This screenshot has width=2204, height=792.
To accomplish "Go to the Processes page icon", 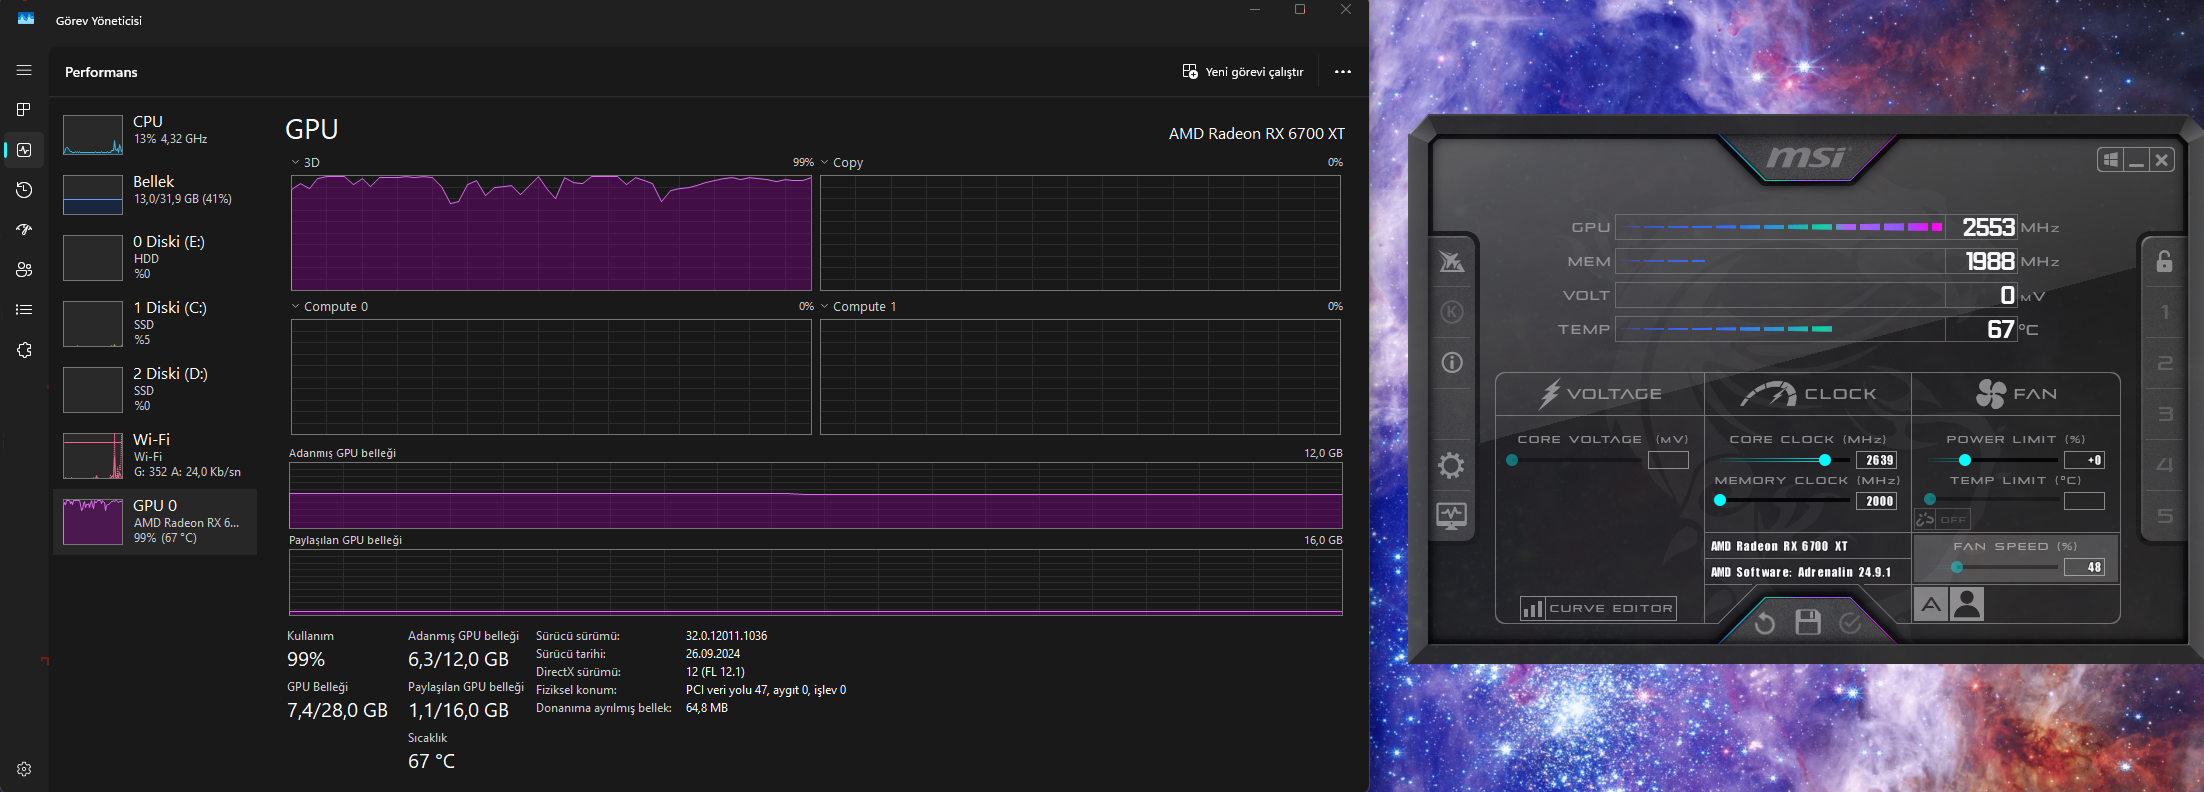I will coord(24,109).
